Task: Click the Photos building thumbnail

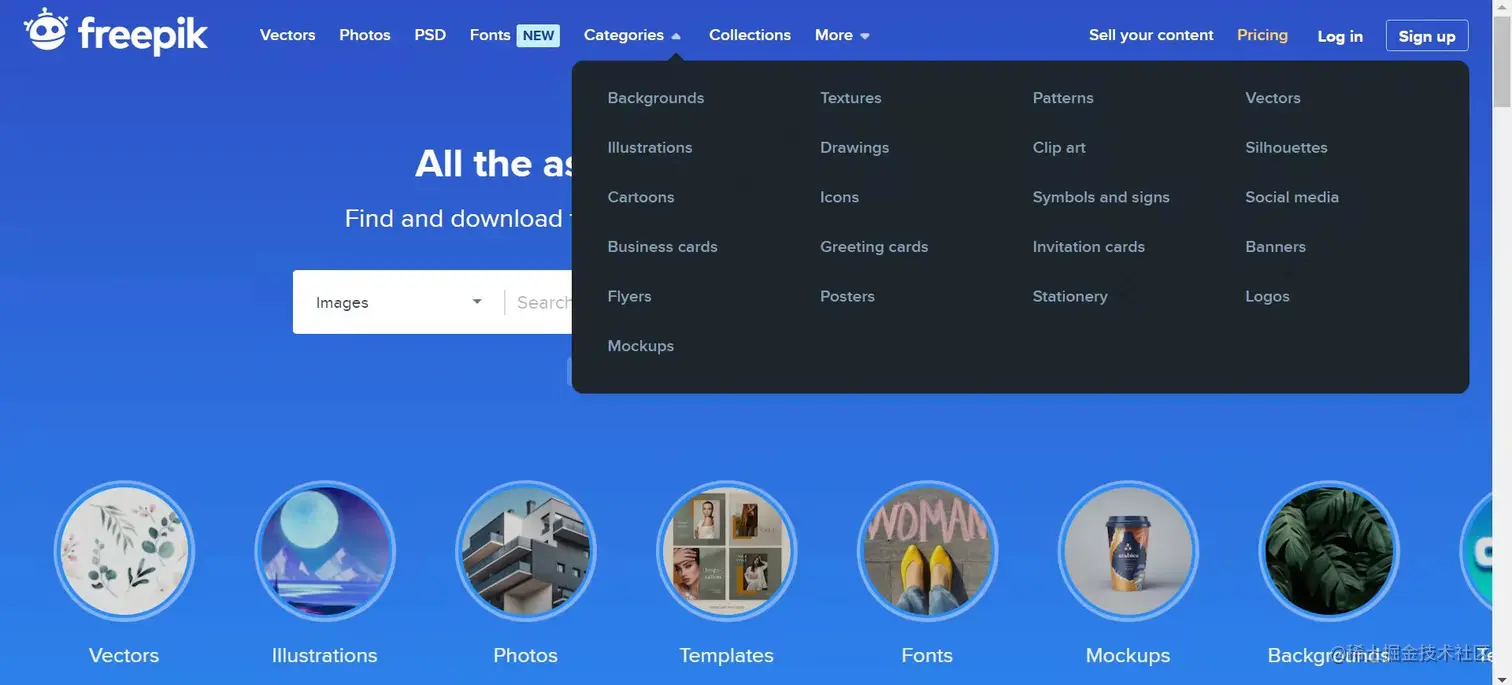Action: [526, 551]
